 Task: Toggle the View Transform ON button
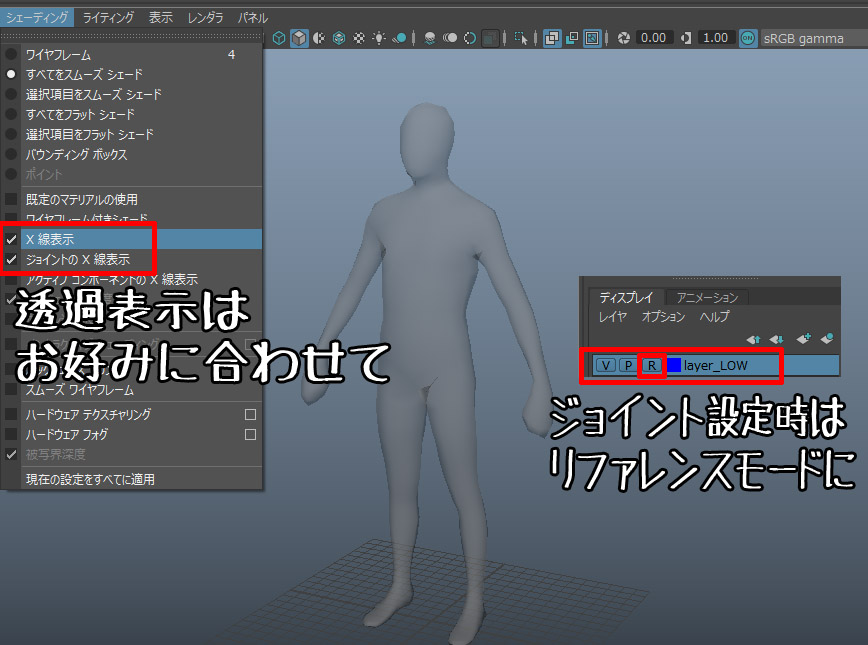pos(748,38)
